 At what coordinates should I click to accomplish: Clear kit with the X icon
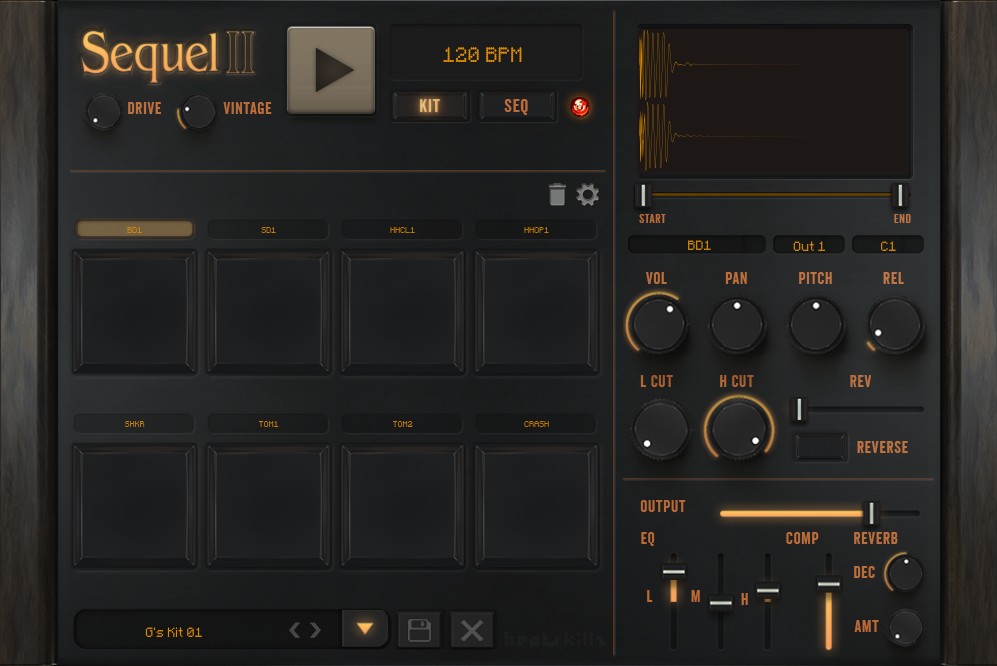(472, 630)
